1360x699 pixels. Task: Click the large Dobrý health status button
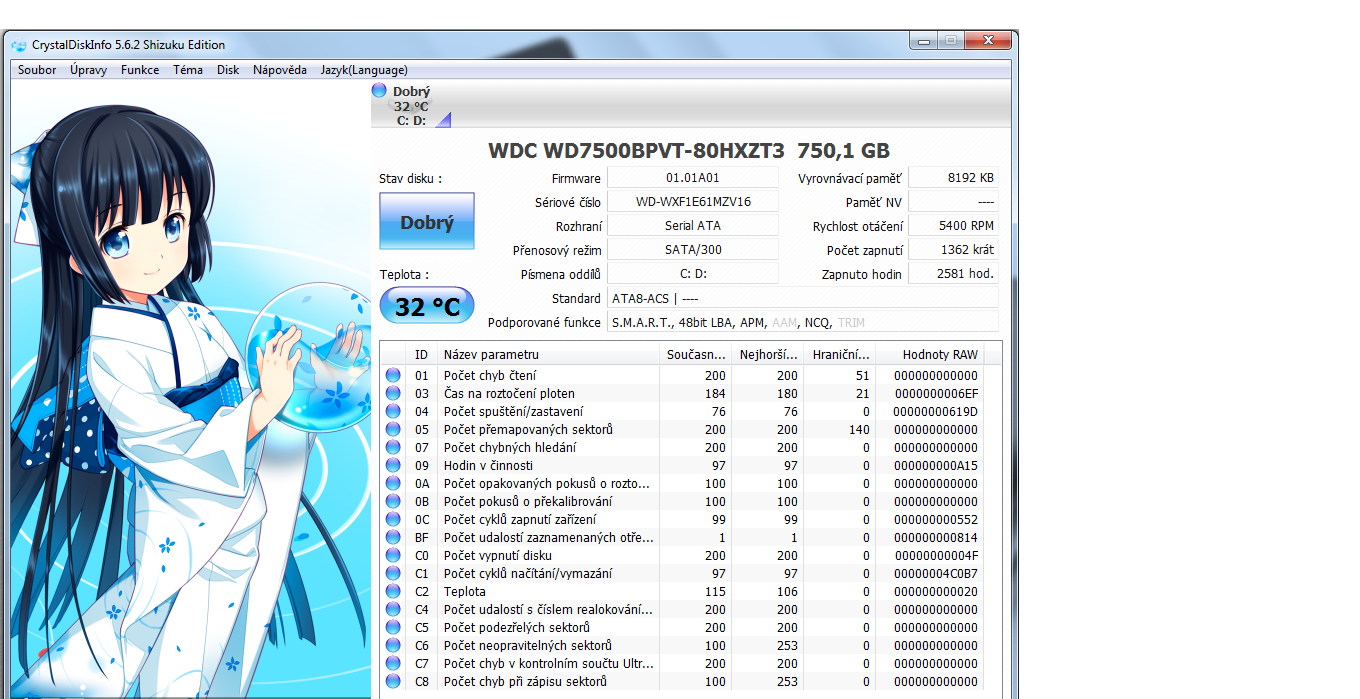click(427, 222)
